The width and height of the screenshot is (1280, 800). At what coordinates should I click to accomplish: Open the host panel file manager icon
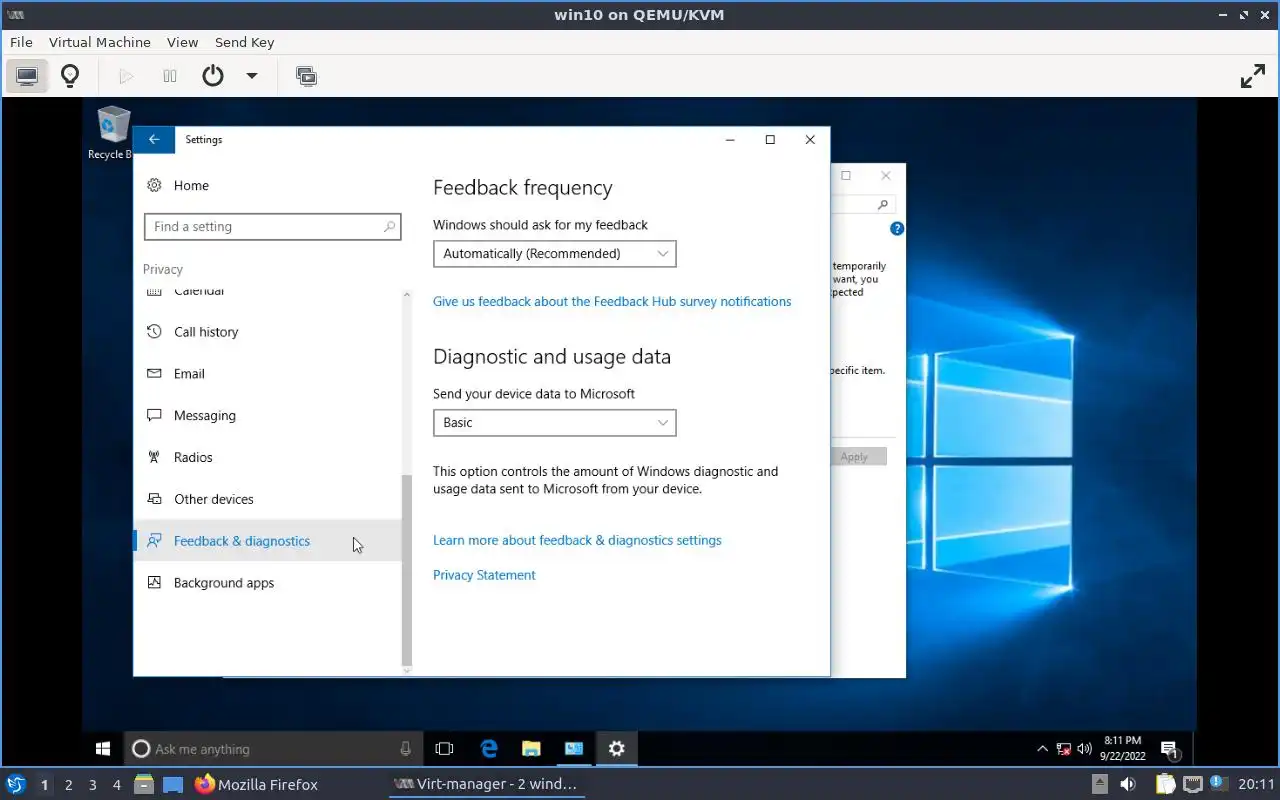pyautogui.click(x=143, y=784)
